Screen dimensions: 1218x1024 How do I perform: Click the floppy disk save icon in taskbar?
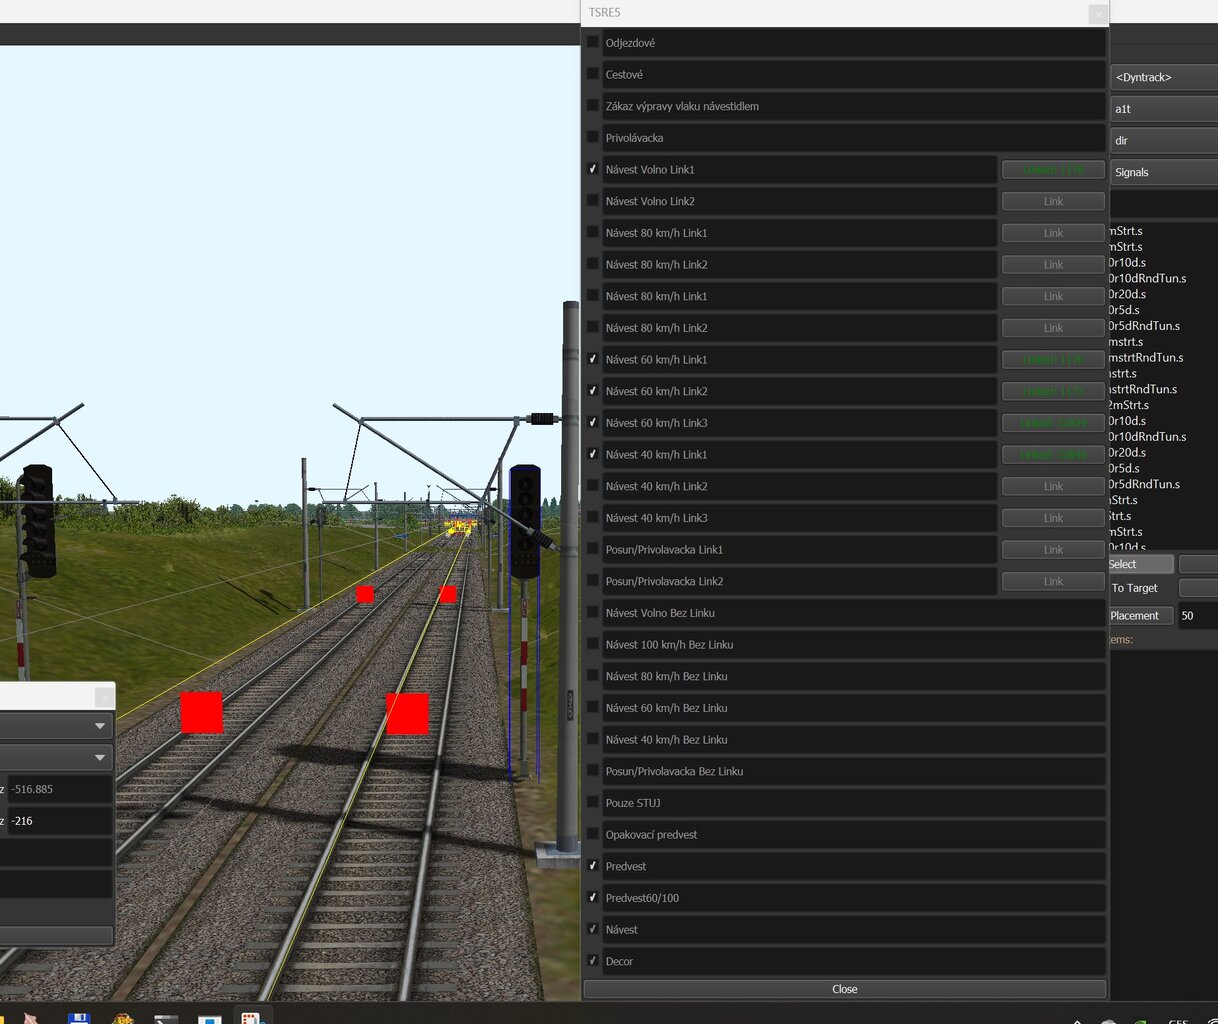click(79, 1019)
